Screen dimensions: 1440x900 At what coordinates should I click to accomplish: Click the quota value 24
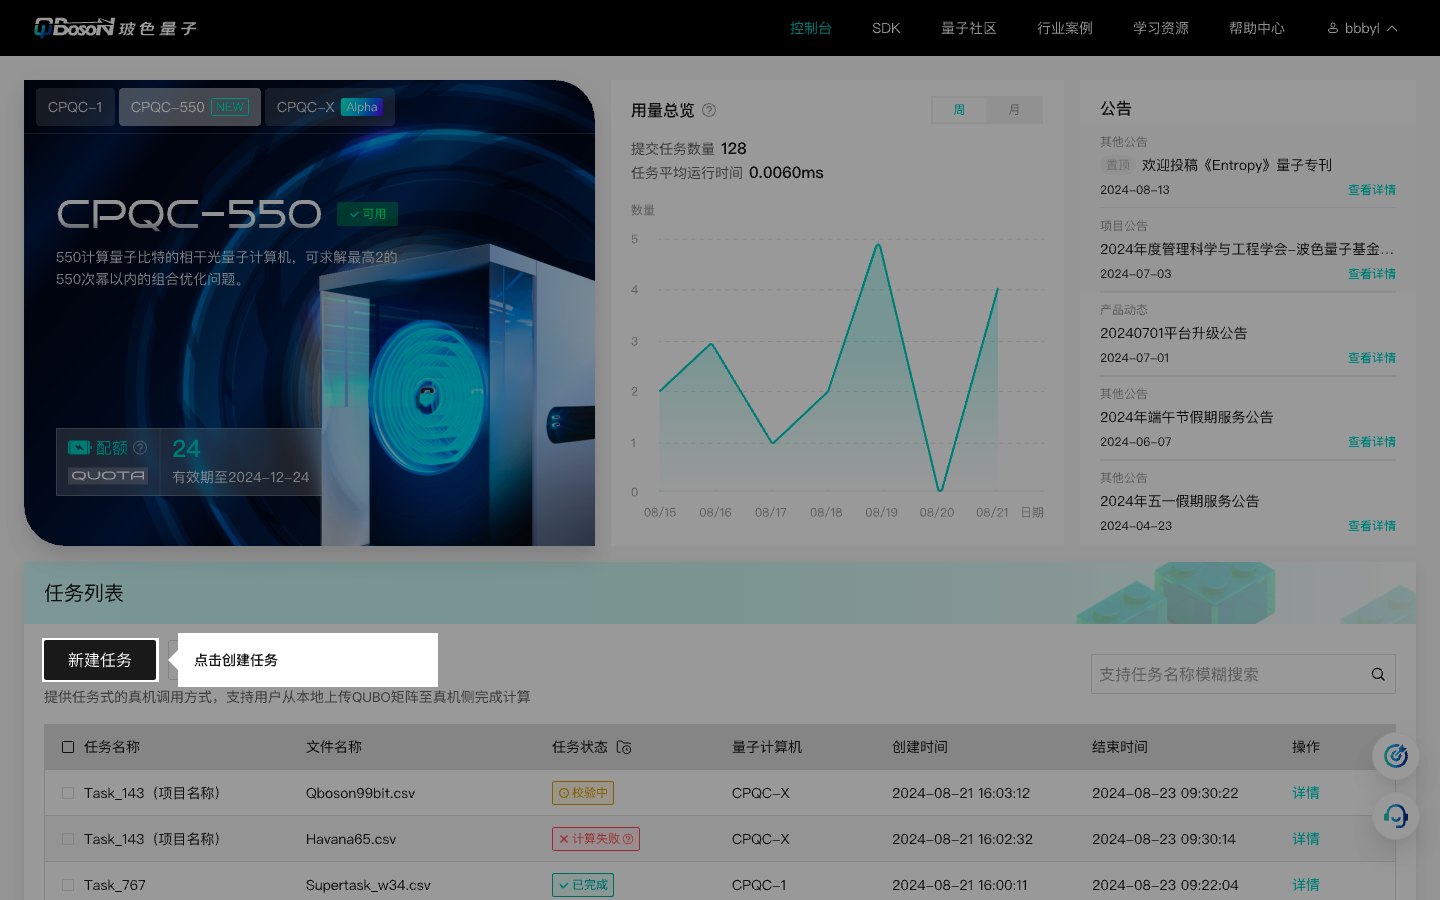coord(186,449)
